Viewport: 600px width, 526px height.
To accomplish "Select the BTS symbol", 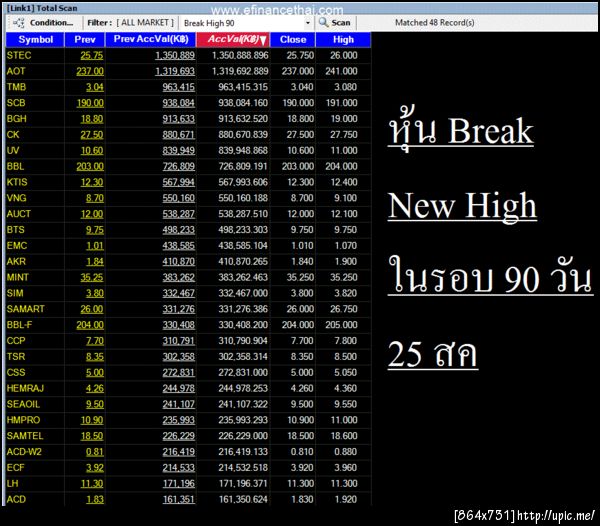I will coord(15,230).
